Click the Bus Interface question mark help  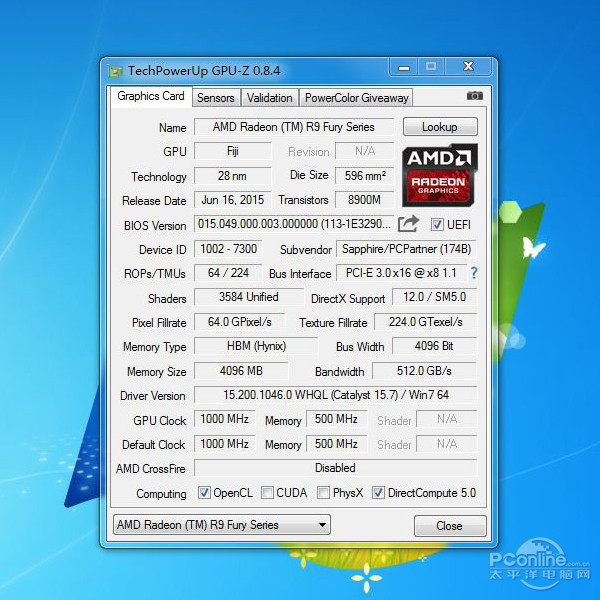click(474, 273)
